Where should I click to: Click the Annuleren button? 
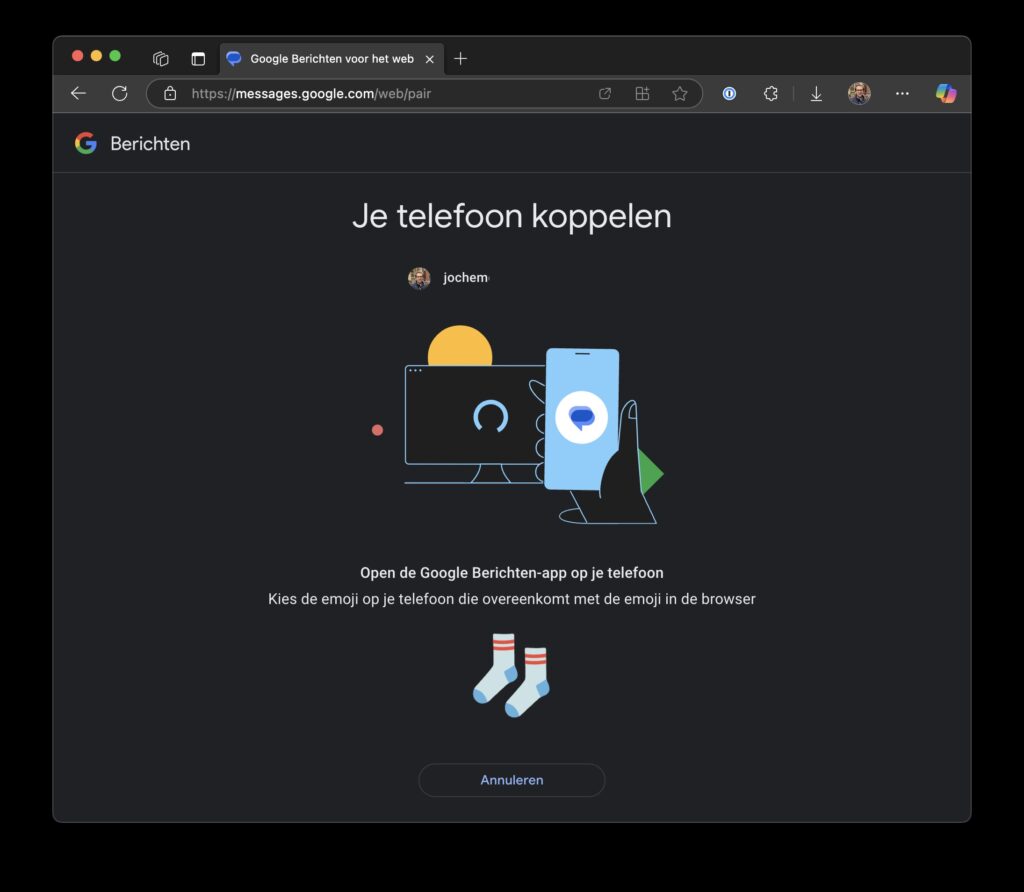(512, 780)
